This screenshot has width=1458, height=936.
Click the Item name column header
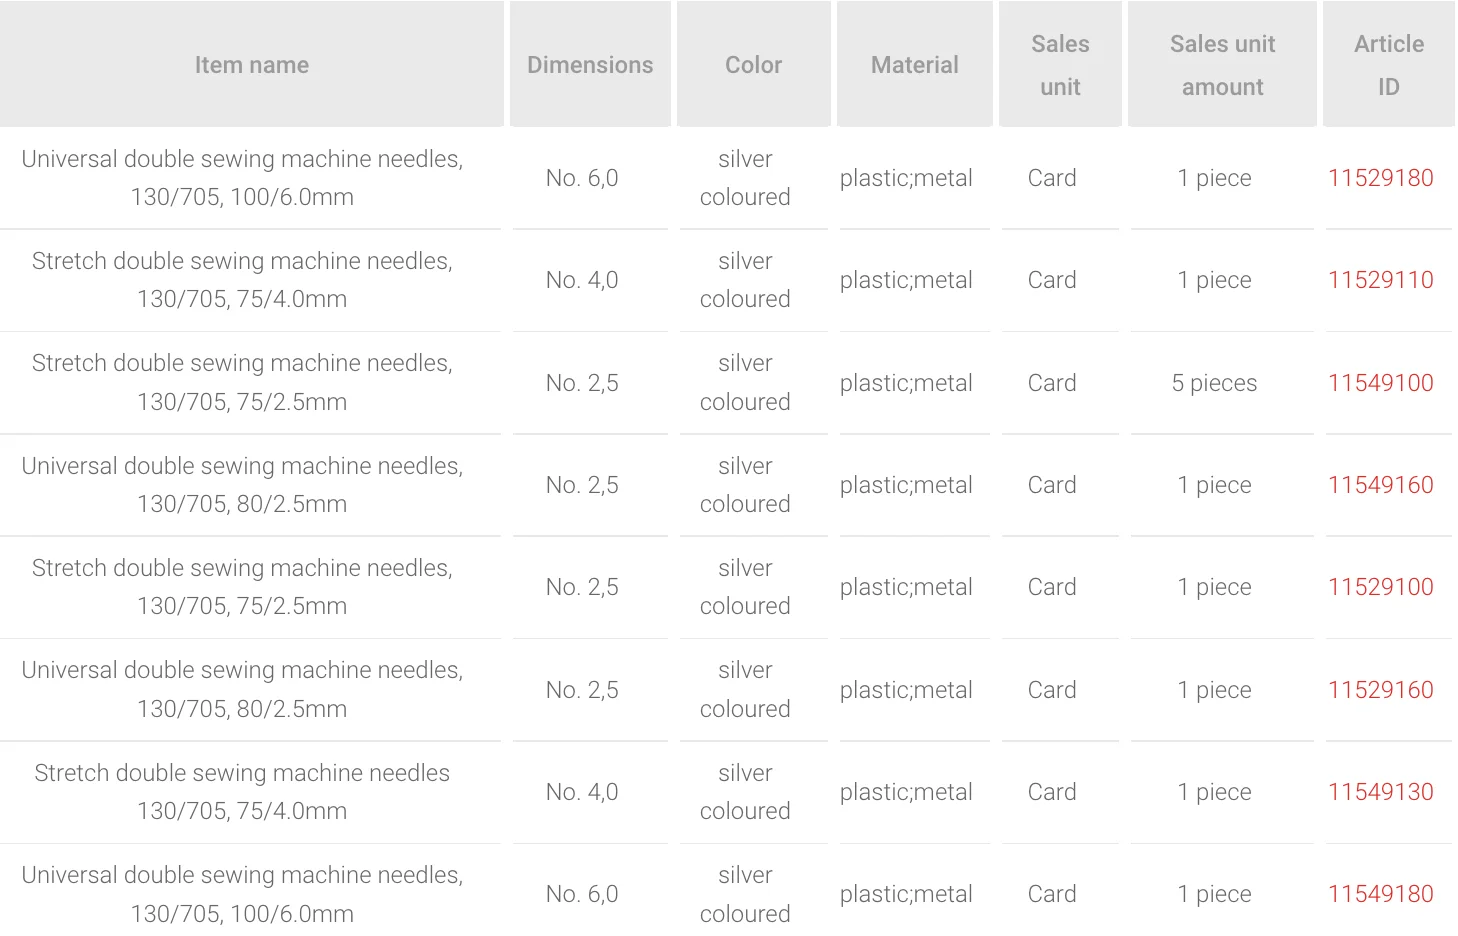[x=252, y=65]
